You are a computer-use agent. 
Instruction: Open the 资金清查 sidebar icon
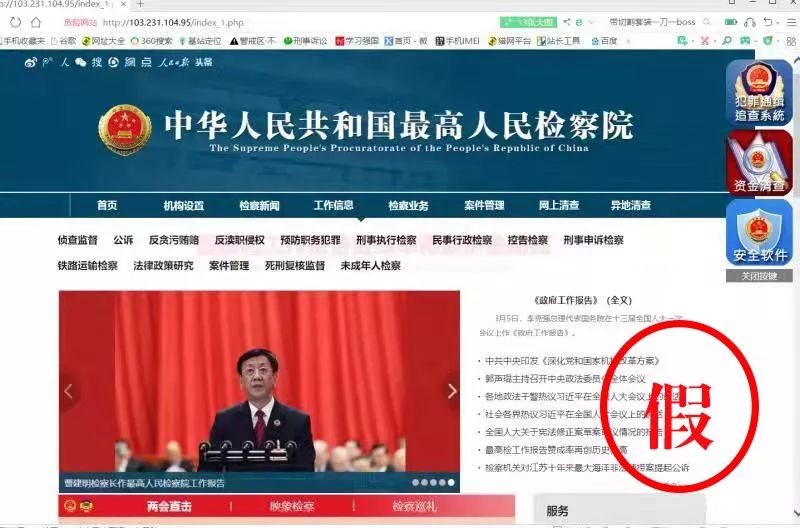(759, 162)
